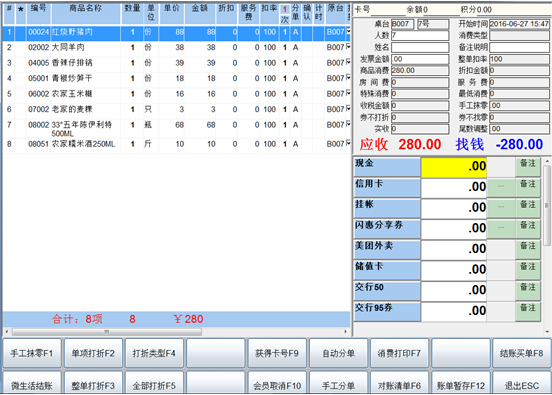Select 美团外卖 payment method
The width and height of the screenshot is (552, 395).
387,250
